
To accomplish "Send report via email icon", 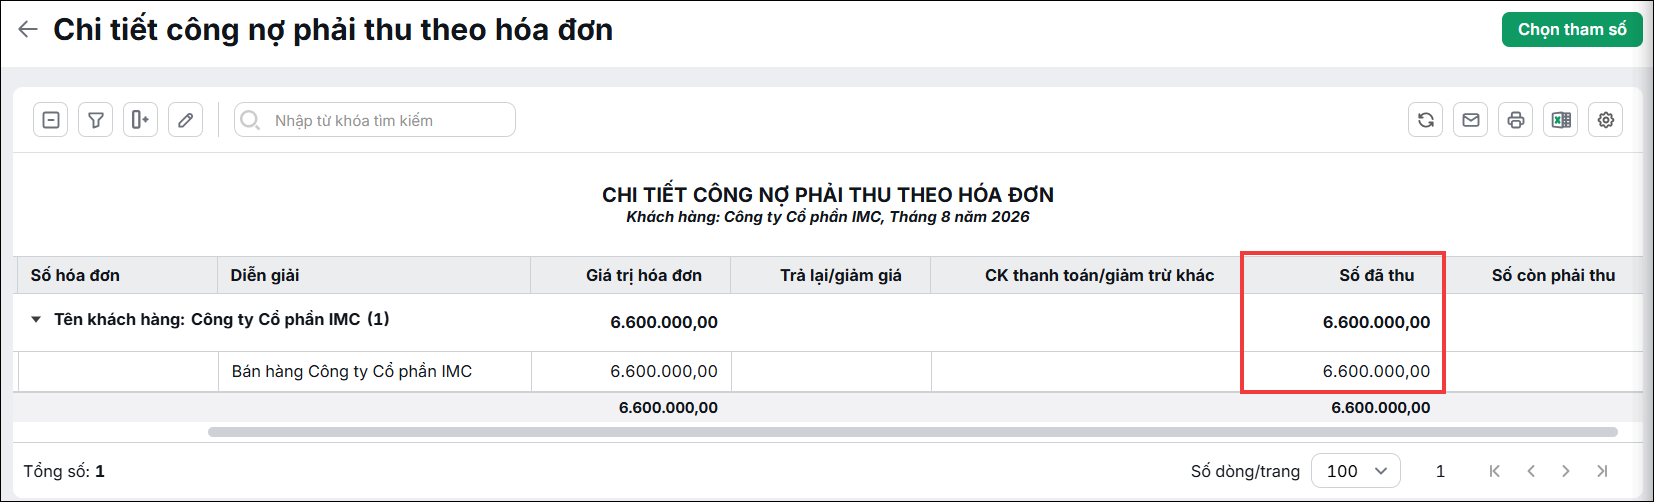I will pyautogui.click(x=1471, y=120).
